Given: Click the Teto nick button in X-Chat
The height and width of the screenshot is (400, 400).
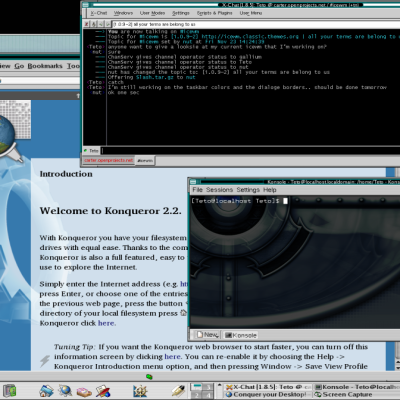Looking at the screenshot, I should pyautogui.click(x=91, y=151).
